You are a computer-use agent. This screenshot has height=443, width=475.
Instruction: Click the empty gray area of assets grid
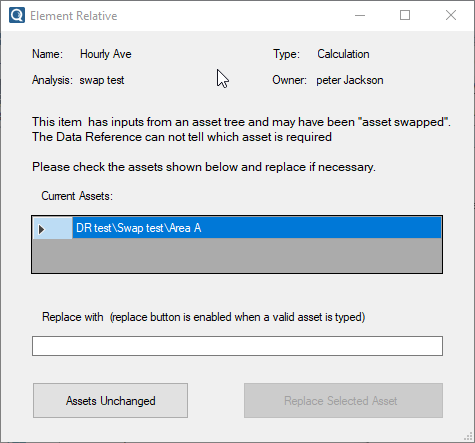[x=237, y=256]
